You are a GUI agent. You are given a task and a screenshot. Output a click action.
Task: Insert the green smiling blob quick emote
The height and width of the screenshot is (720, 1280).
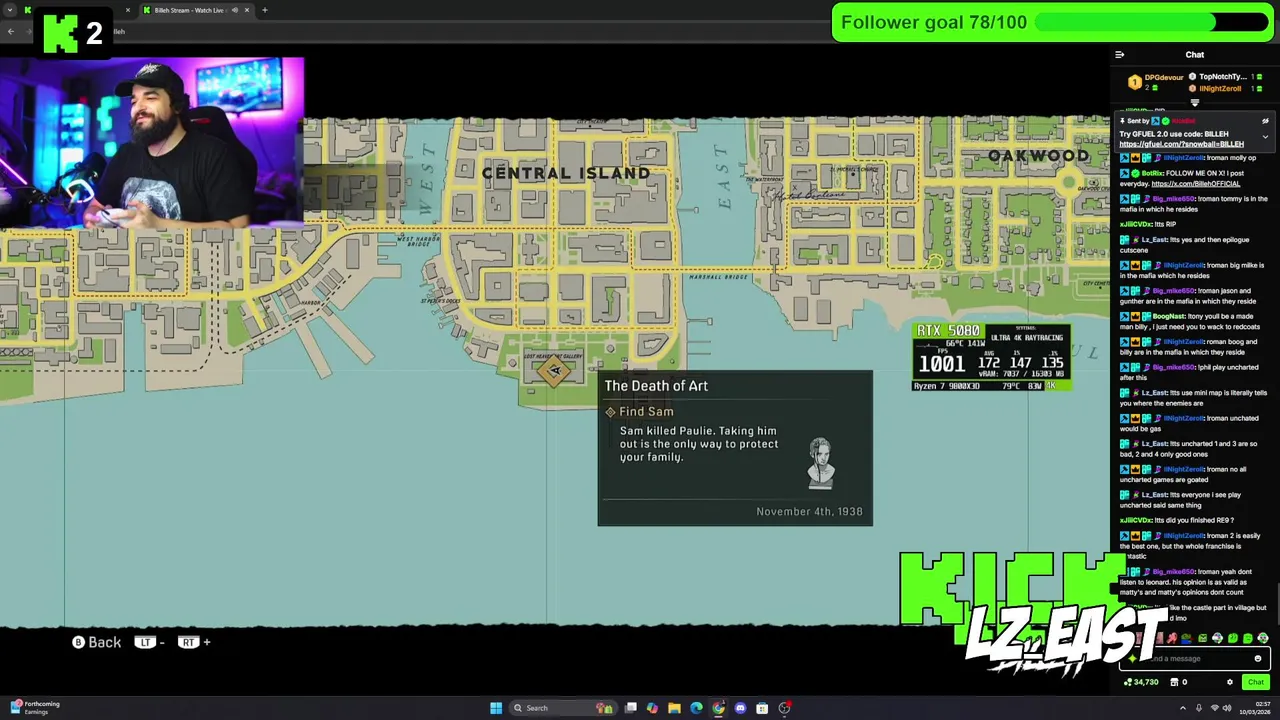click(x=1233, y=638)
